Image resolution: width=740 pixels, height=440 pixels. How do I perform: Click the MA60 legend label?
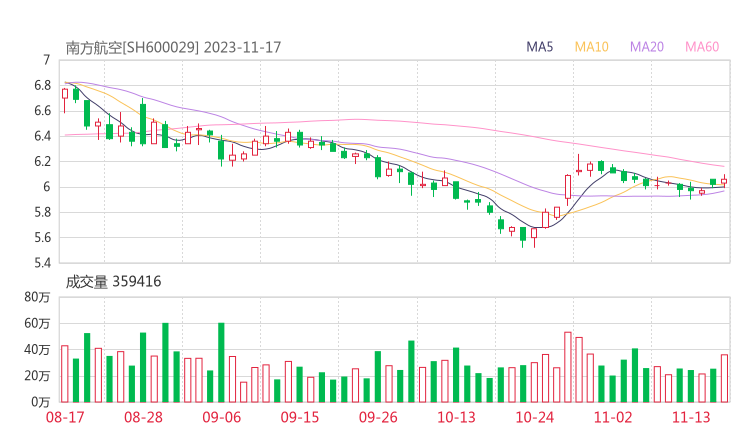point(701,47)
